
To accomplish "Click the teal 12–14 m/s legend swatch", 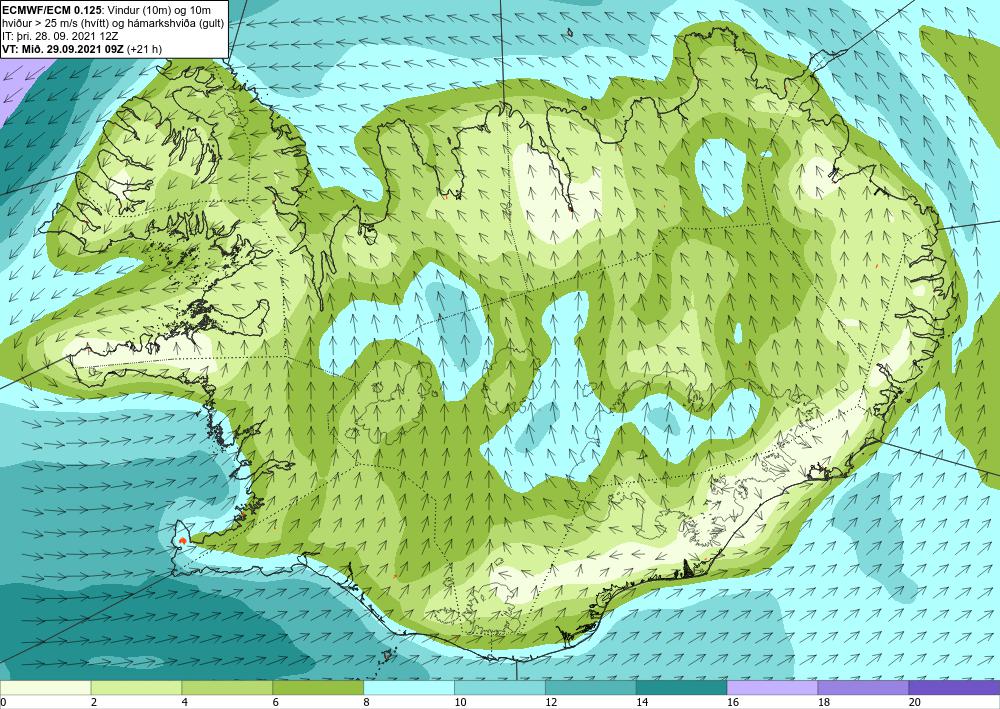I will coord(591,687).
